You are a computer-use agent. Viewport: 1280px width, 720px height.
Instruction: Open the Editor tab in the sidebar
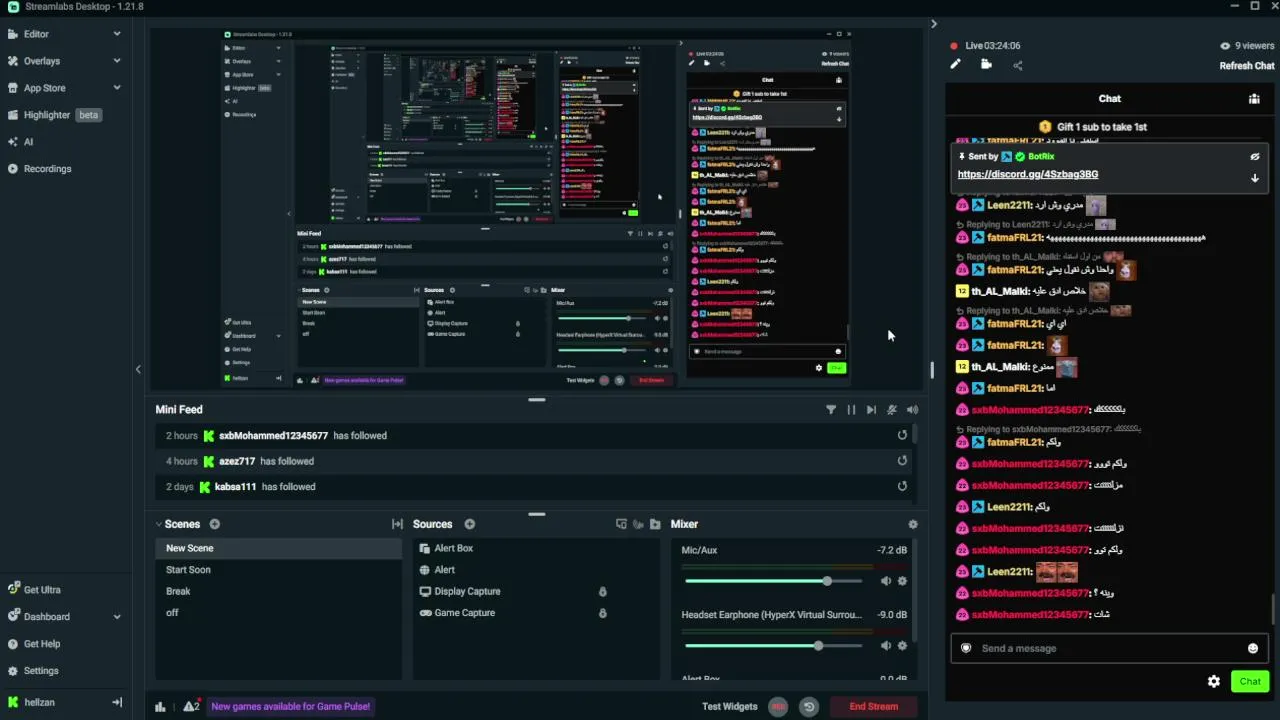(x=36, y=34)
